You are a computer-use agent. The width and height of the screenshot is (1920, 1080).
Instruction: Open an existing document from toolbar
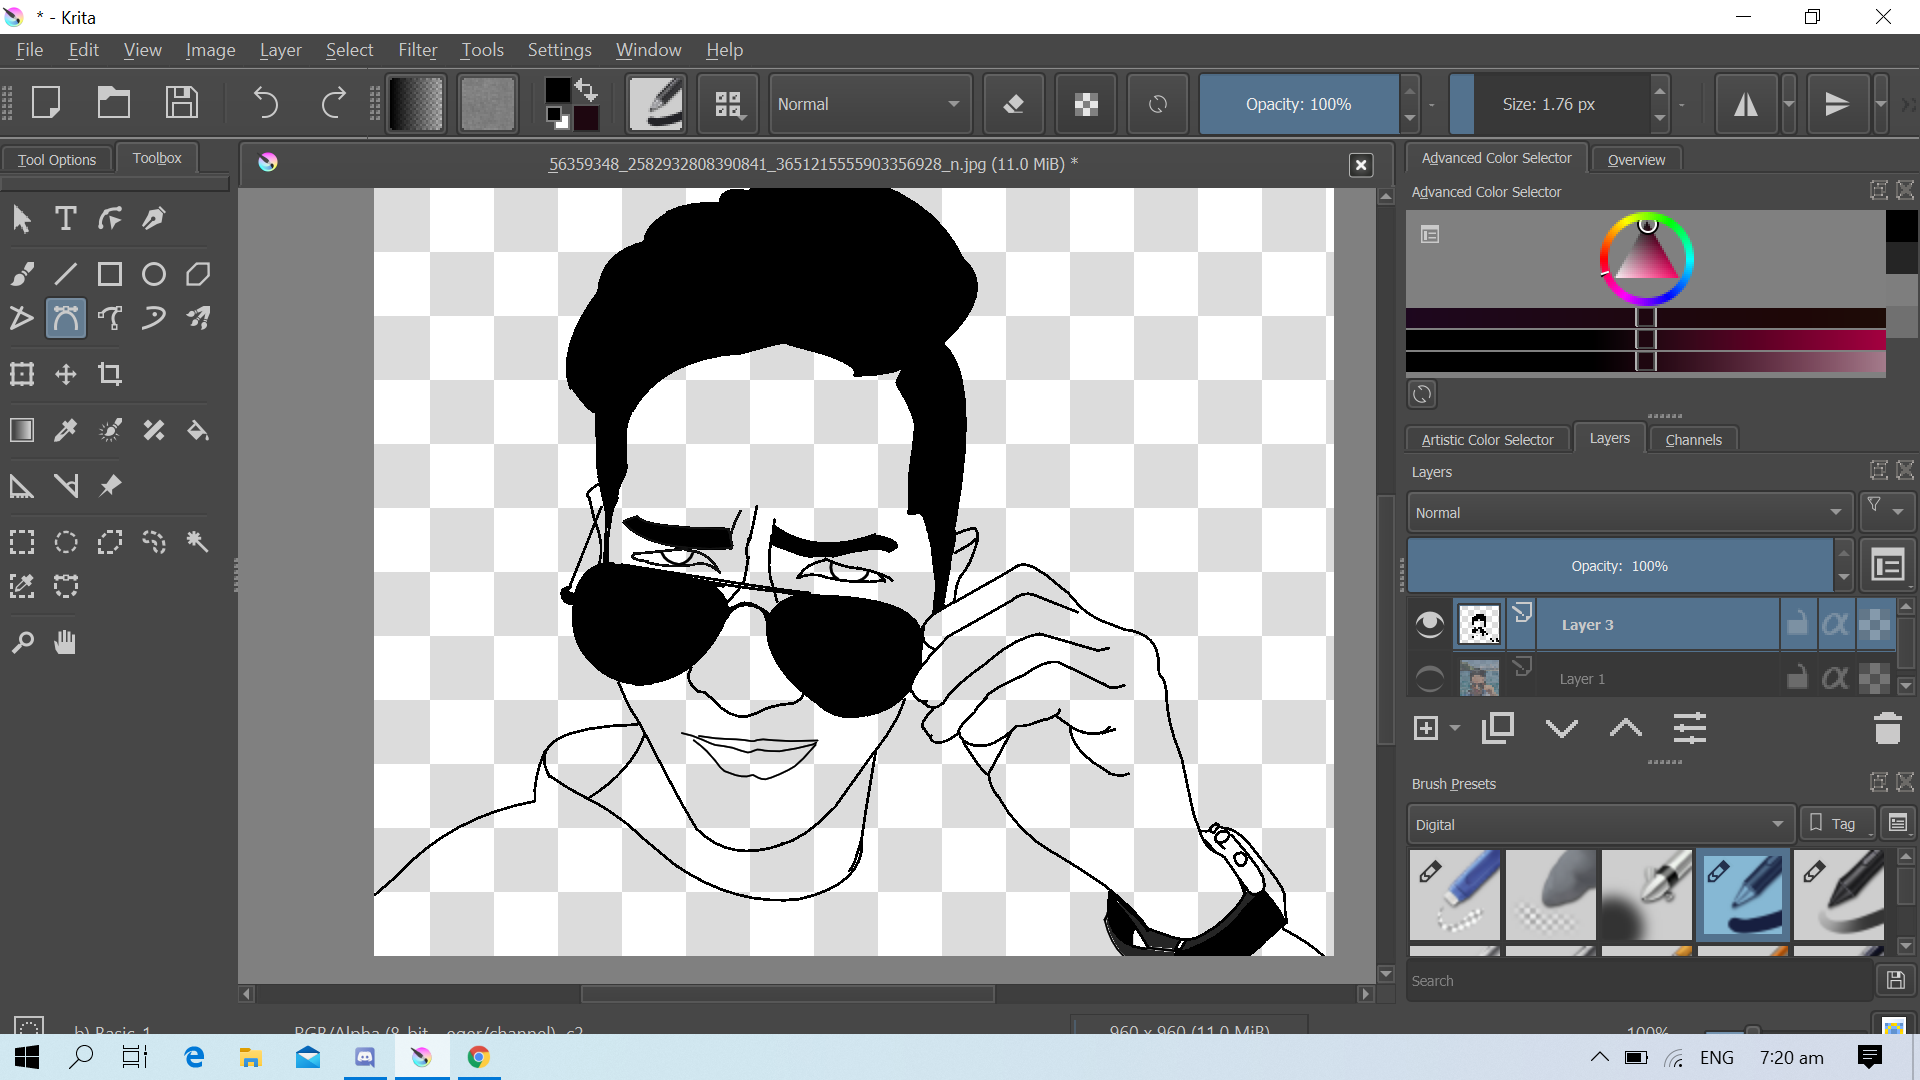pyautogui.click(x=114, y=103)
